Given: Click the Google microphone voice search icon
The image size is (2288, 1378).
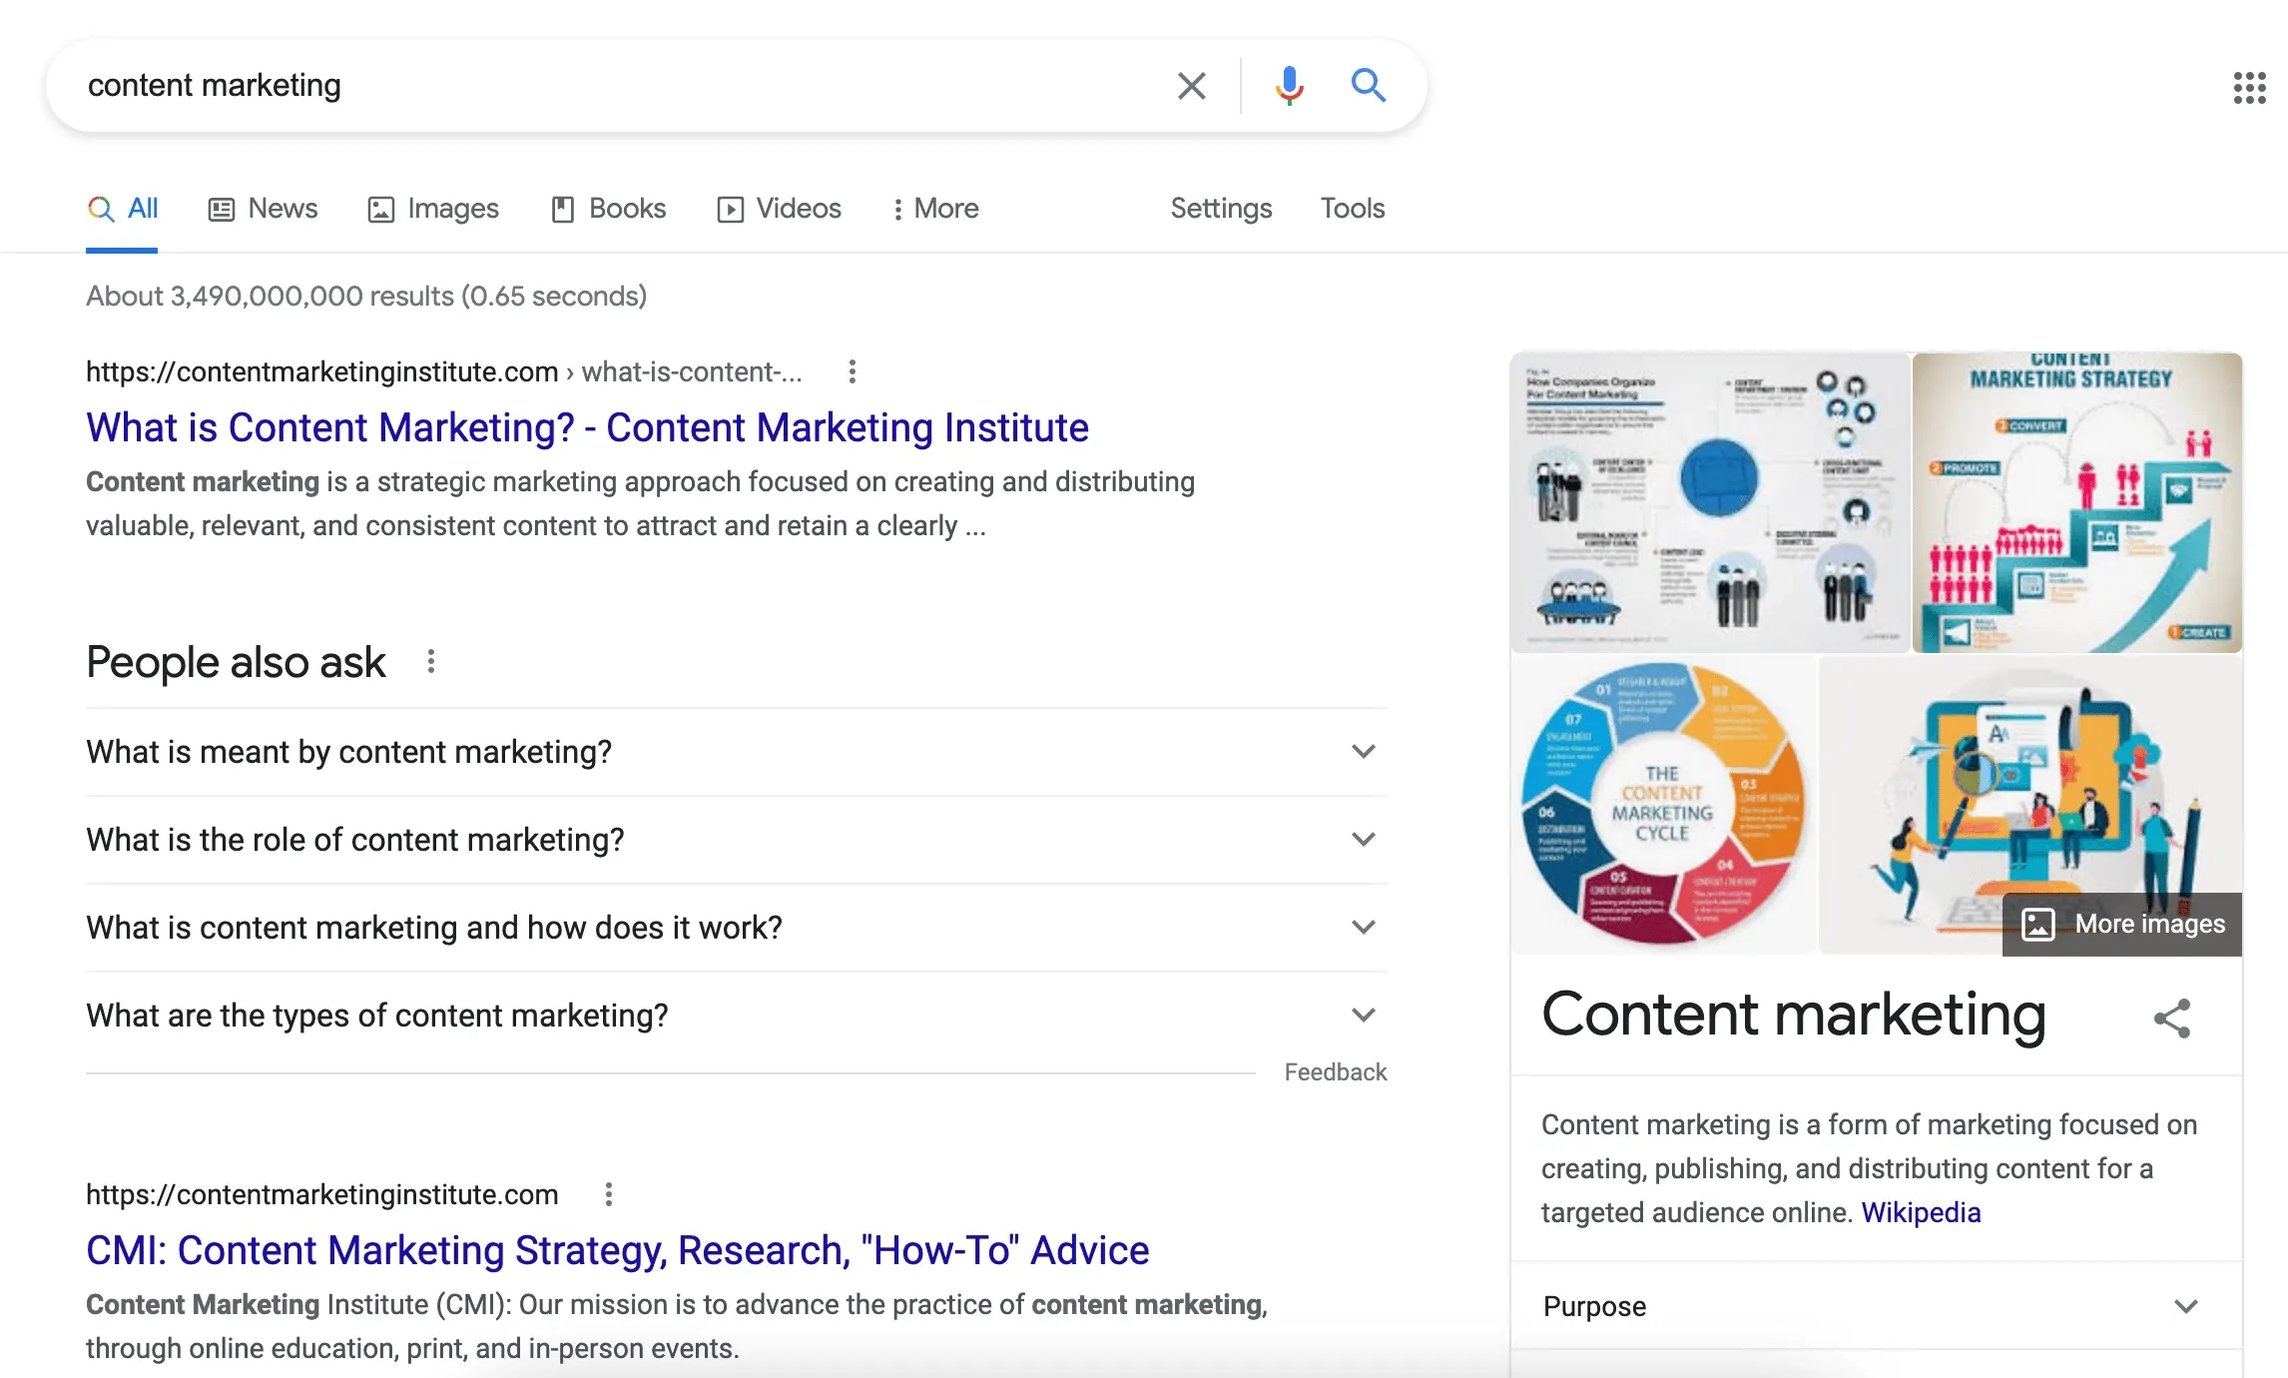Looking at the screenshot, I should pyautogui.click(x=1286, y=85).
